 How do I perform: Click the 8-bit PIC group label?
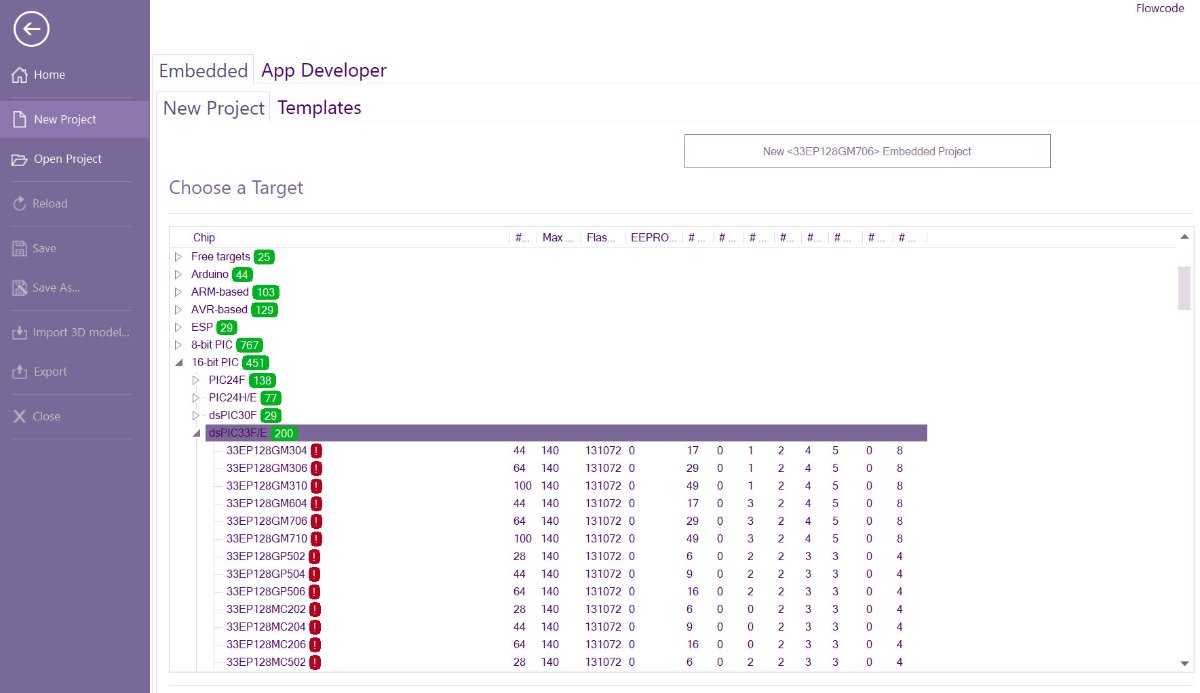(212, 345)
